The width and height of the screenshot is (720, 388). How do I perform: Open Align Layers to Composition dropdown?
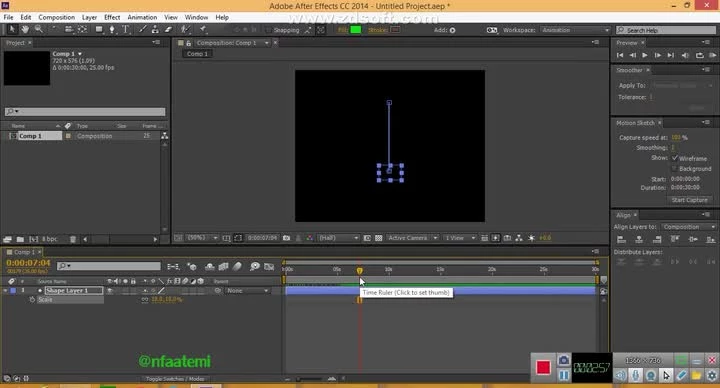(x=688, y=227)
